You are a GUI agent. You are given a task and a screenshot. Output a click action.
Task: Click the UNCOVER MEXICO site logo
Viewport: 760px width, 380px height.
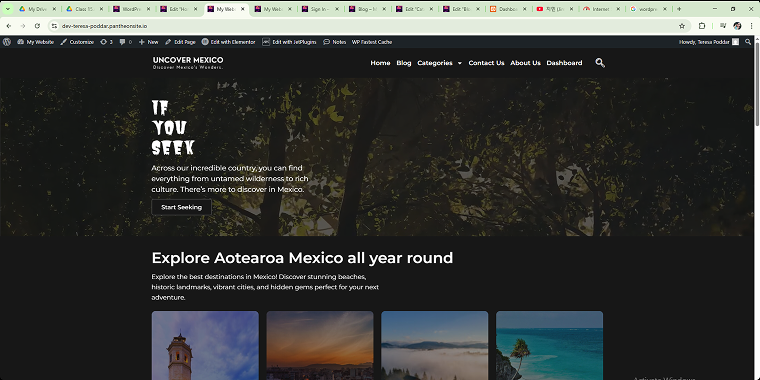point(188,63)
